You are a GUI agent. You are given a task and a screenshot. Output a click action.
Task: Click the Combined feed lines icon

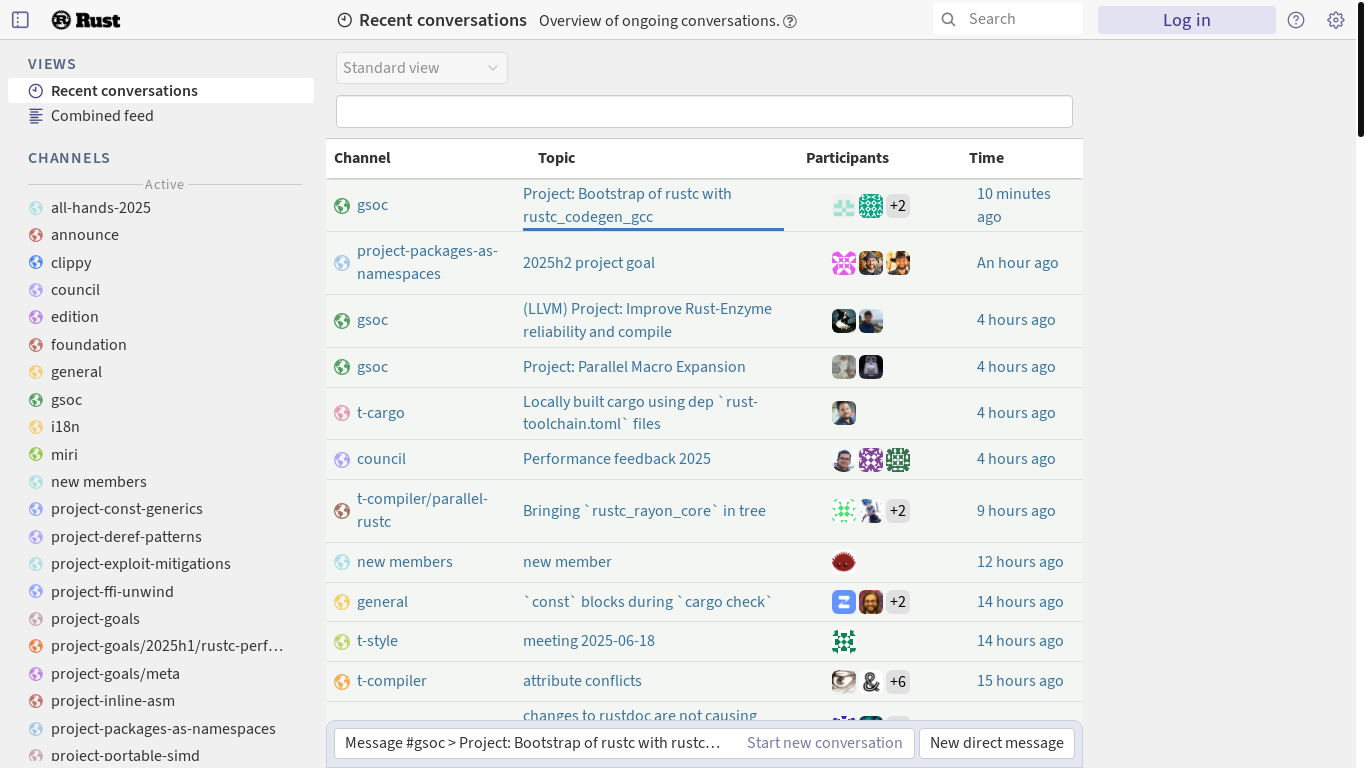point(36,116)
